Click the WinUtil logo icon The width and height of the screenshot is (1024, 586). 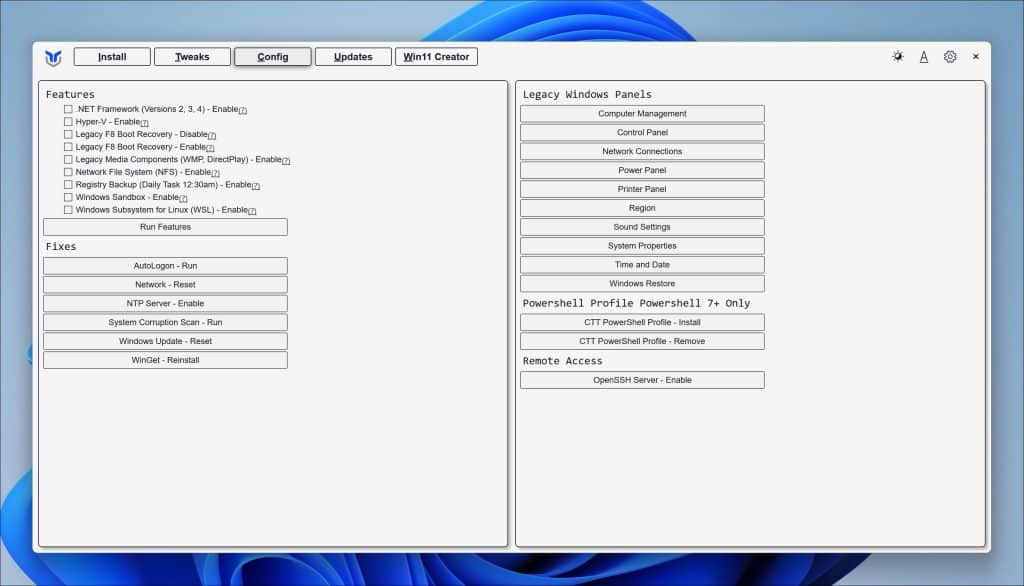tap(54, 57)
